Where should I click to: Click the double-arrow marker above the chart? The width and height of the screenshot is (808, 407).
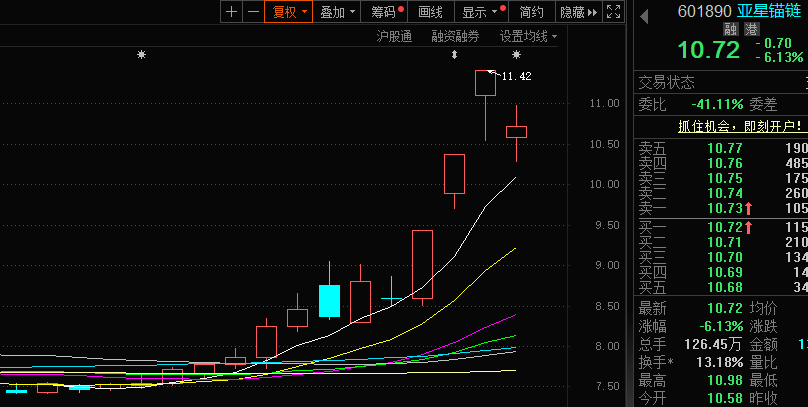click(x=453, y=55)
